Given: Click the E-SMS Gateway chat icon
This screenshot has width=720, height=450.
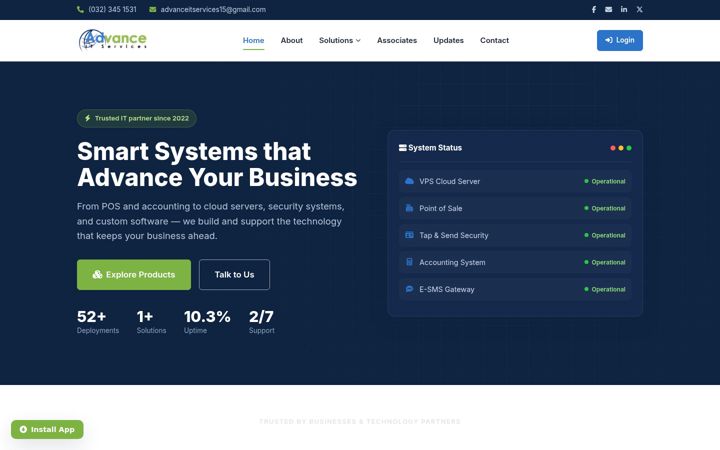Looking at the screenshot, I should click(x=409, y=289).
